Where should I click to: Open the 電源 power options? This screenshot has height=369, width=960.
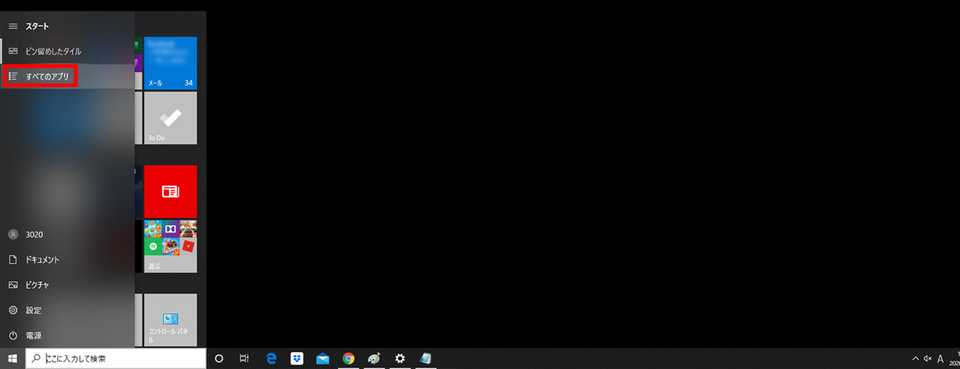coord(67,335)
